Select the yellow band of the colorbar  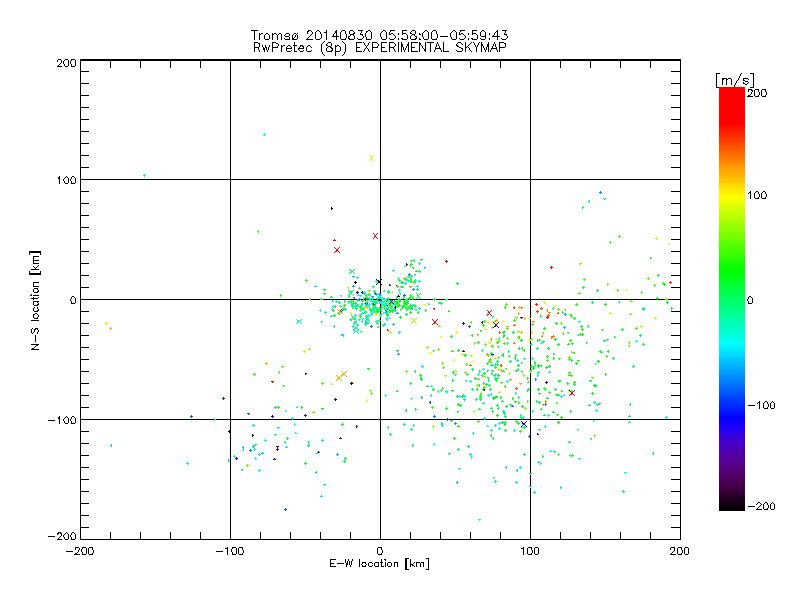click(x=732, y=195)
